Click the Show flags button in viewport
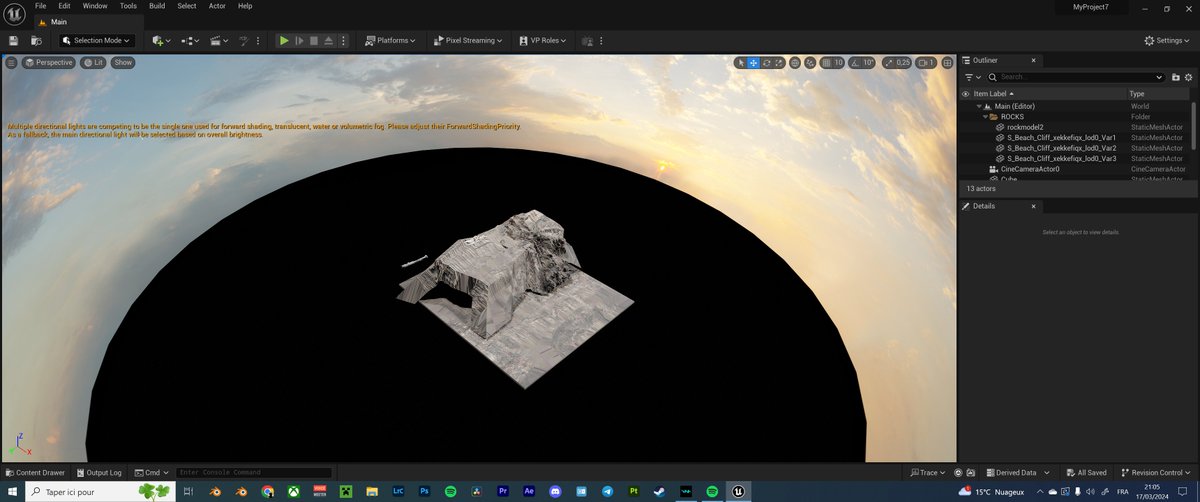 (122, 62)
